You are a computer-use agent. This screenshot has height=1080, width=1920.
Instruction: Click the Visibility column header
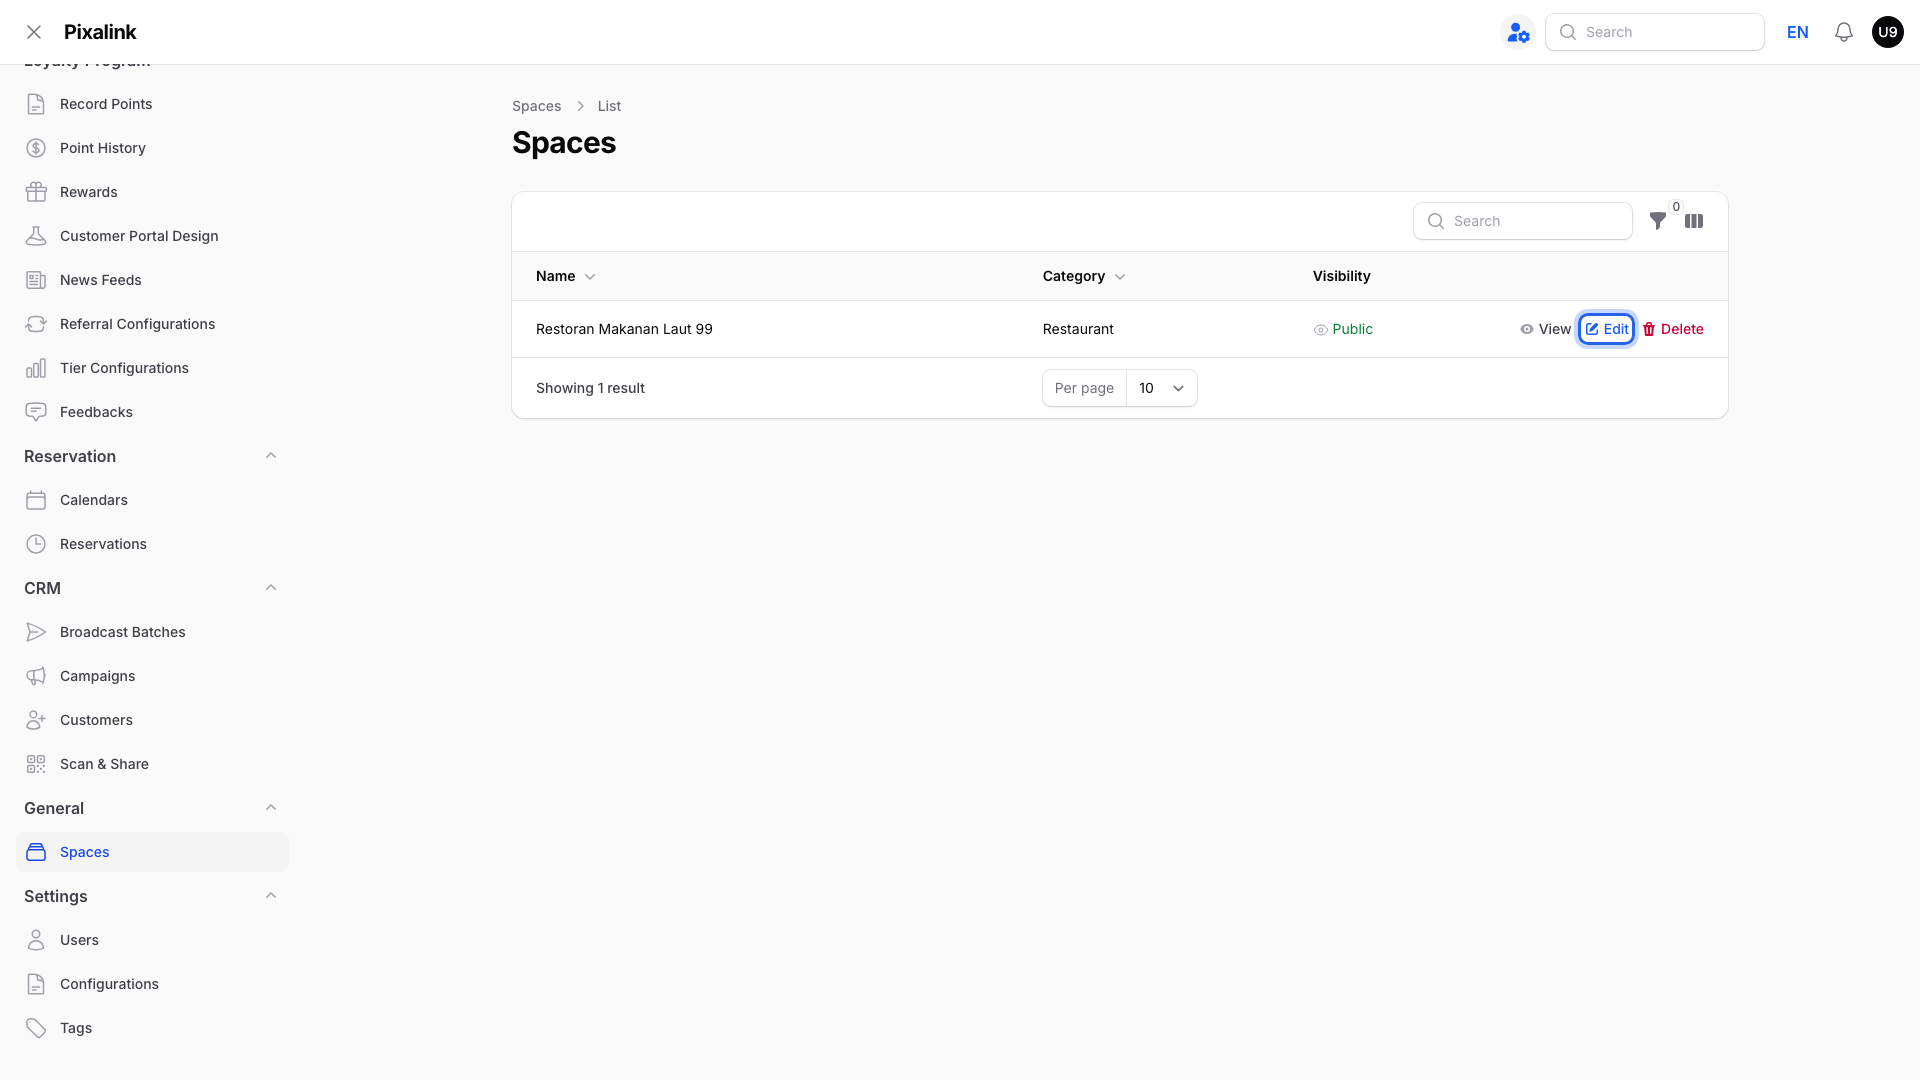(1342, 276)
